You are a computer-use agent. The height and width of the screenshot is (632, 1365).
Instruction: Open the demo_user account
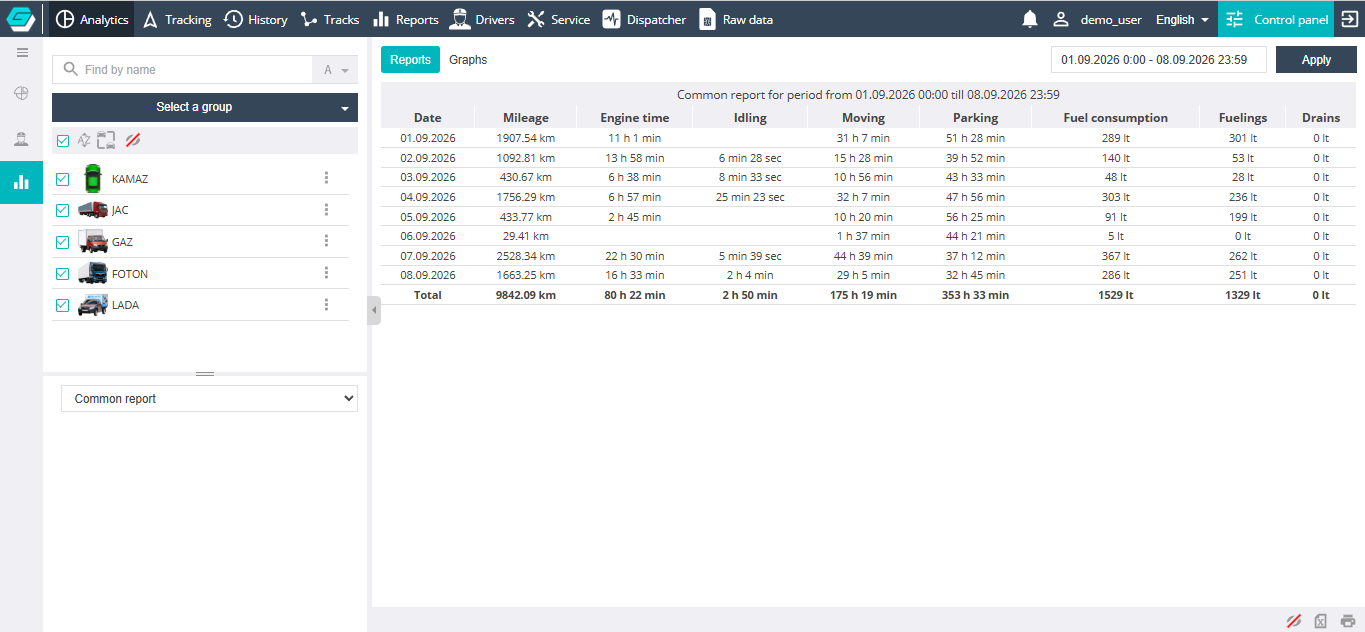1097,19
